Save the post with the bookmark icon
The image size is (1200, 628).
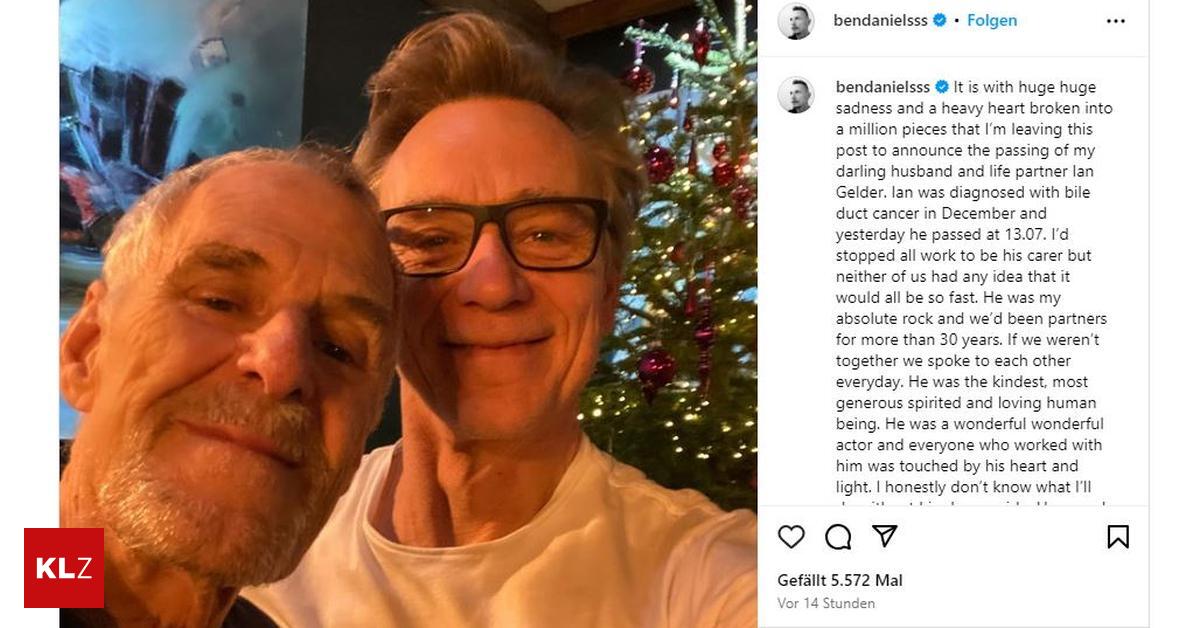tap(1116, 537)
